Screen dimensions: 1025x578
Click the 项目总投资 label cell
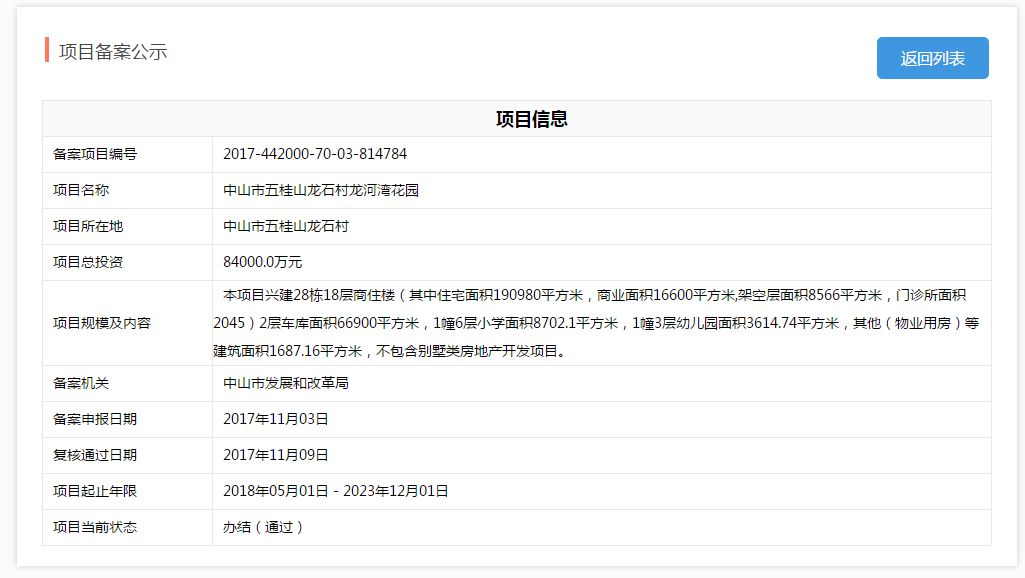tap(127, 262)
